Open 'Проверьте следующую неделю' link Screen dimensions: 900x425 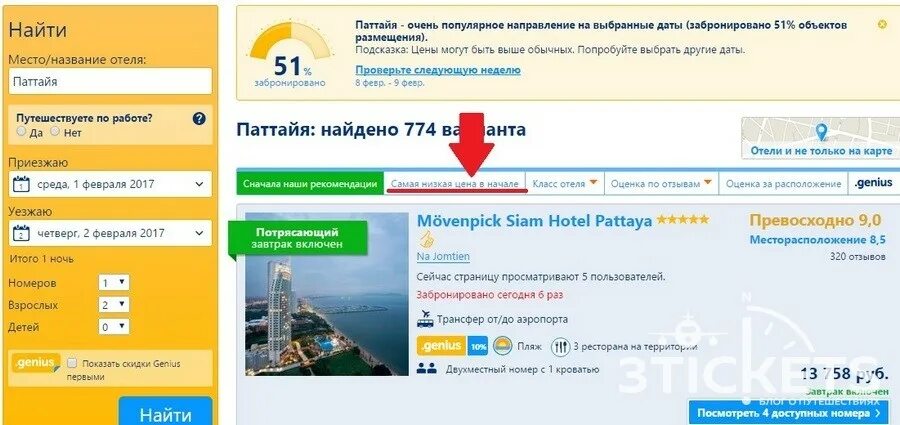tap(438, 70)
